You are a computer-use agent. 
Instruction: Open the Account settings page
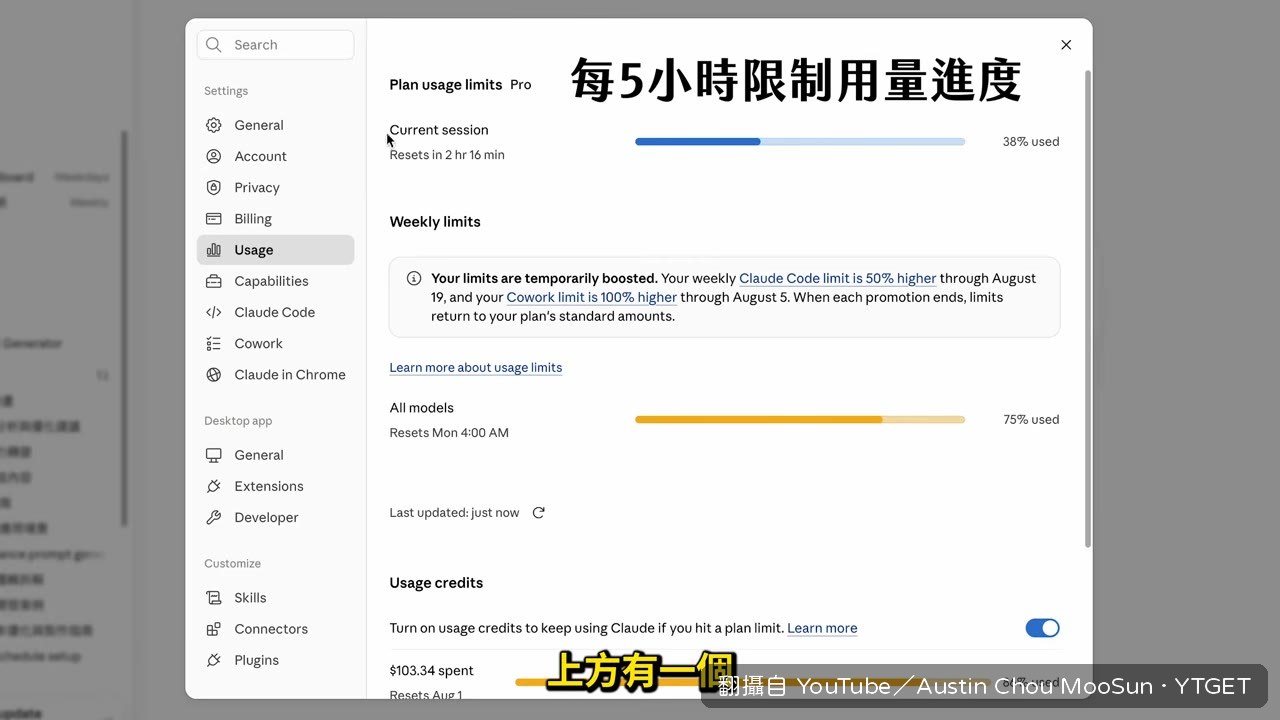point(275,156)
